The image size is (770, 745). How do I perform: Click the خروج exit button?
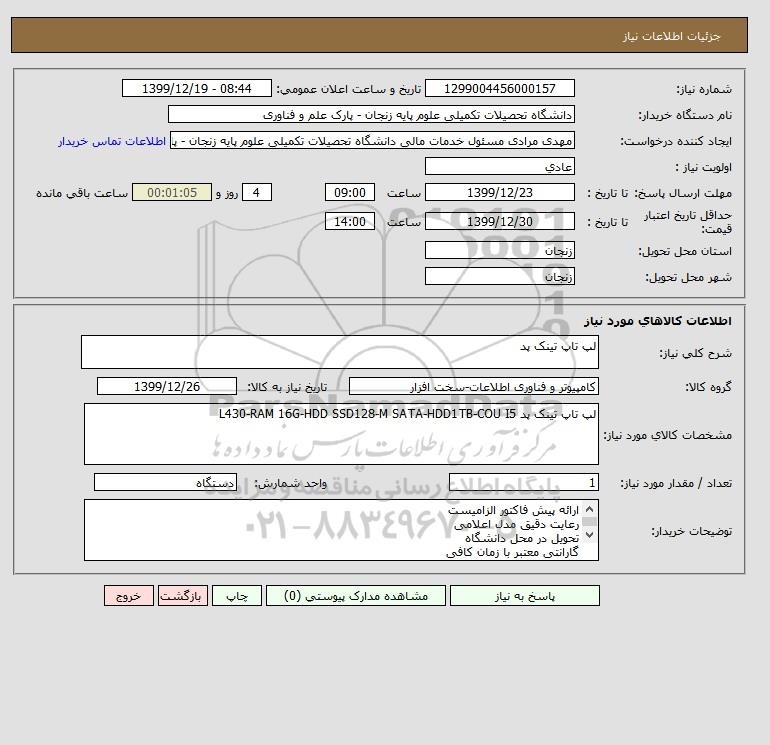point(129,596)
